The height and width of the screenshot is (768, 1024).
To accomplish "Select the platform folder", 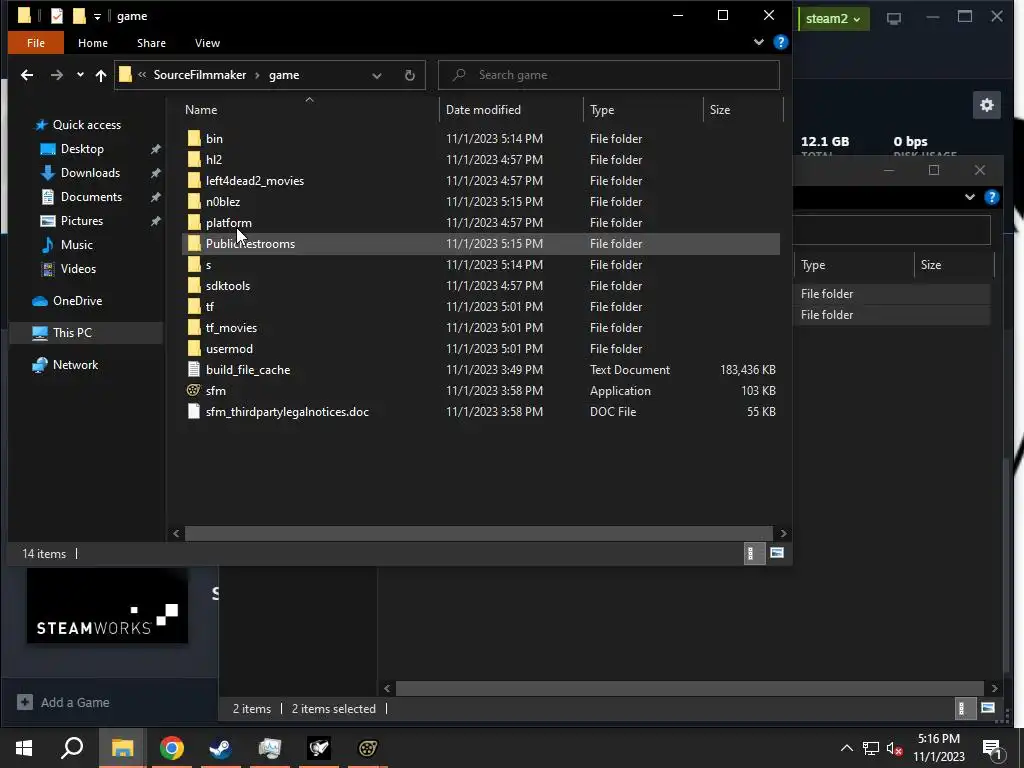I will click(x=229, y=223).
